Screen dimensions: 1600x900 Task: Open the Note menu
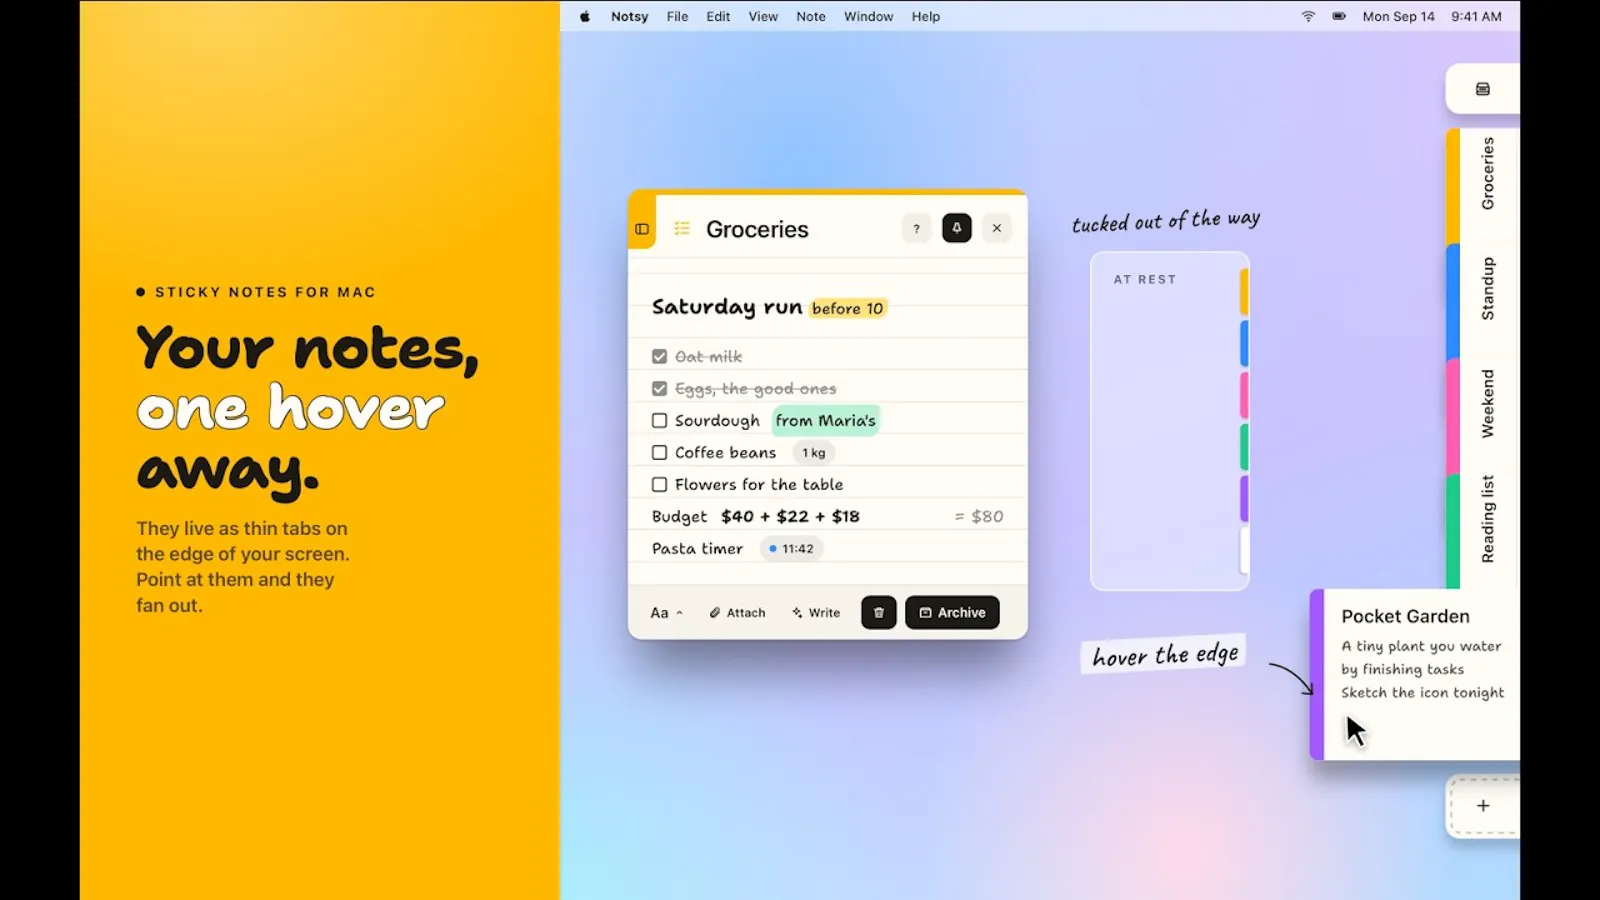pos(811,16)
